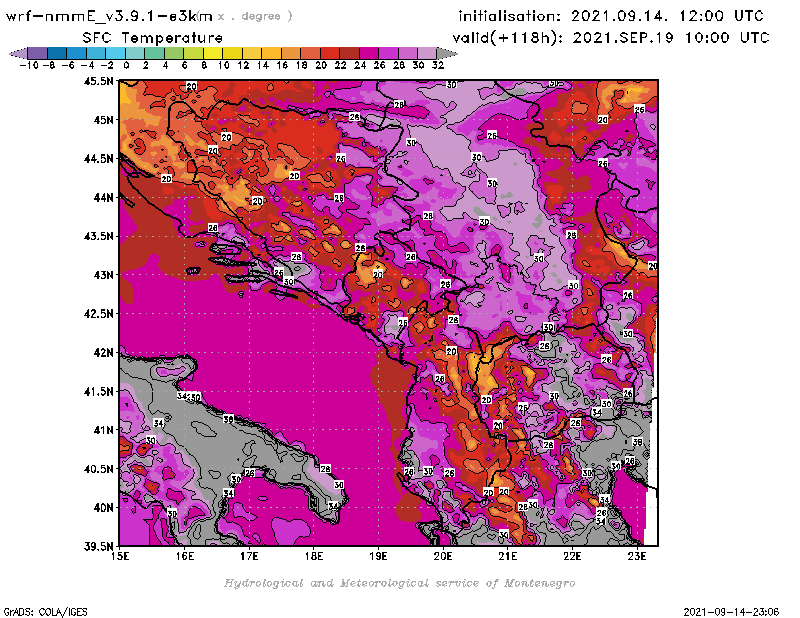The height and width of the screenshot is (618, 800).
Task: Click the legend tick label '0'
Action: point(126,65)
